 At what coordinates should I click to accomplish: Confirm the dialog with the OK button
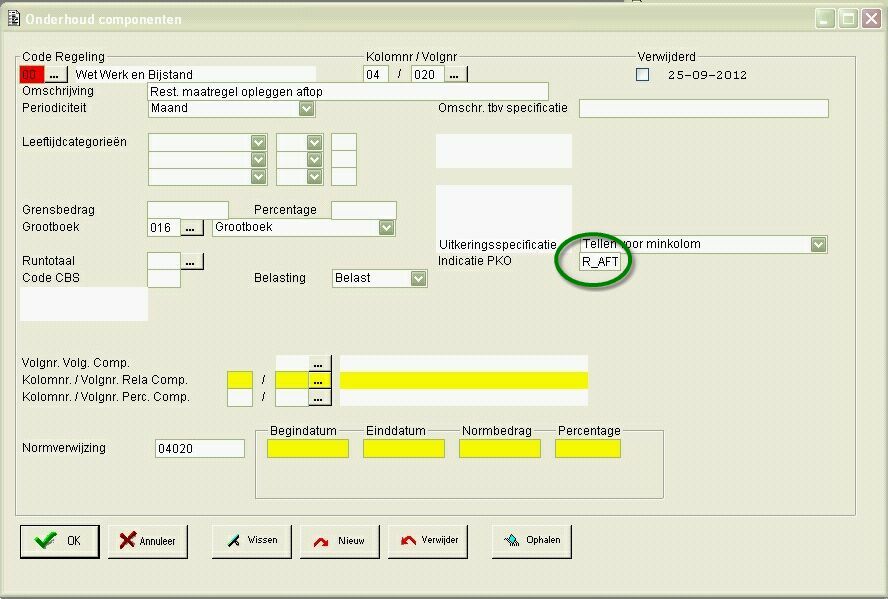(x=59, y=541)
